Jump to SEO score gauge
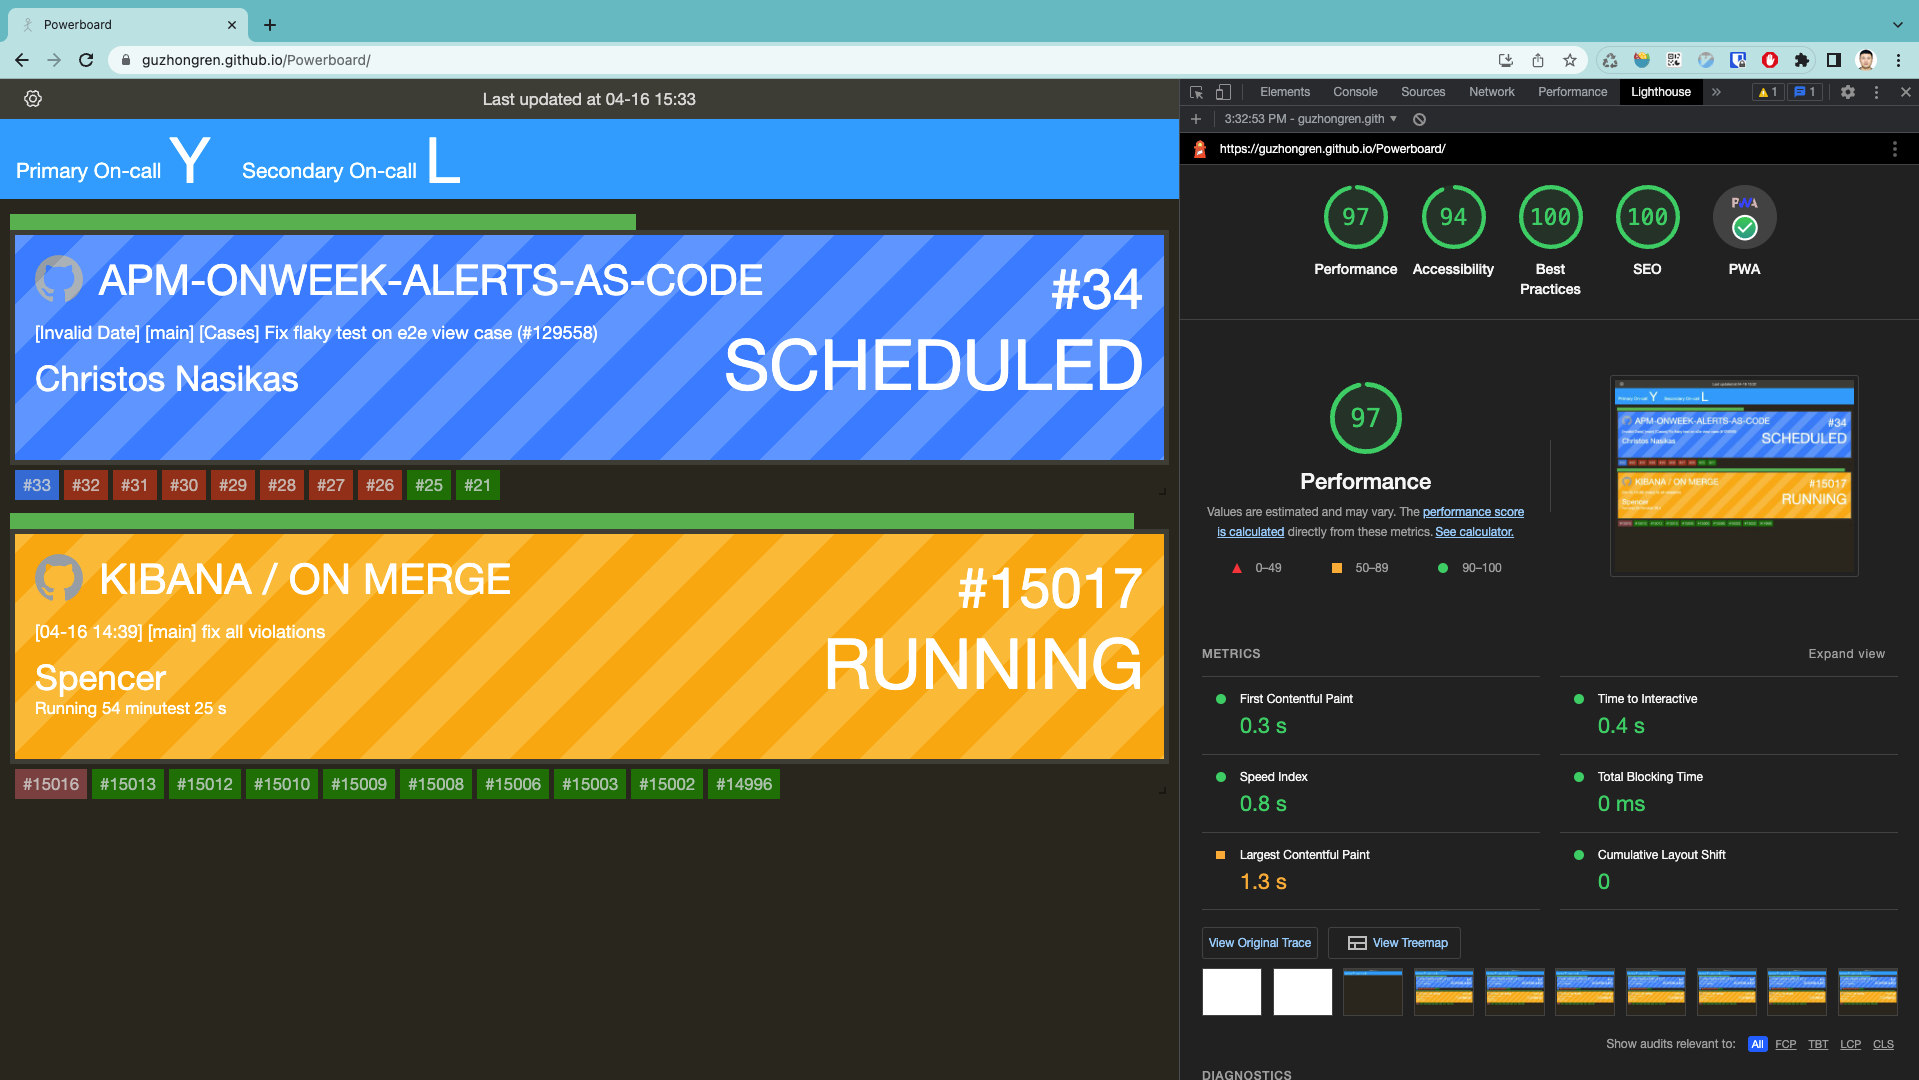This screenshot has width=1919, height=1080. click(x=1647, y=217)
